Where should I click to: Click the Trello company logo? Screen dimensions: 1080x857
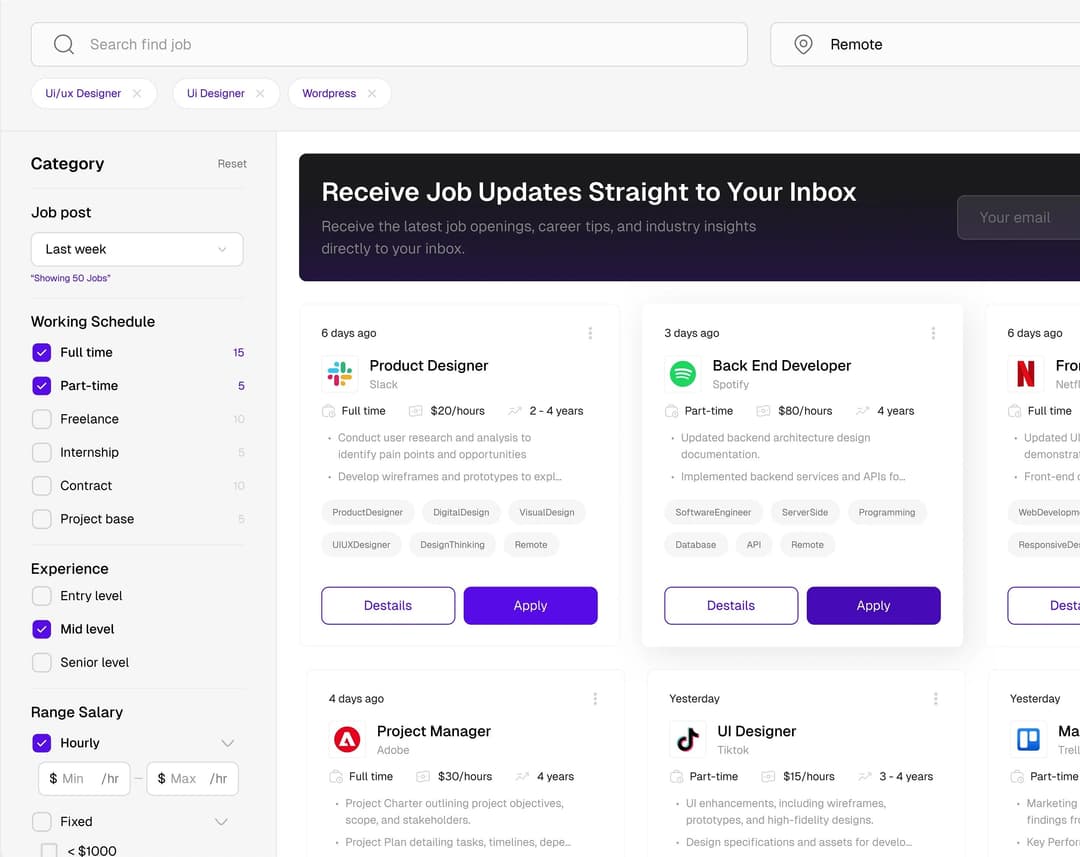[1028, 740]
